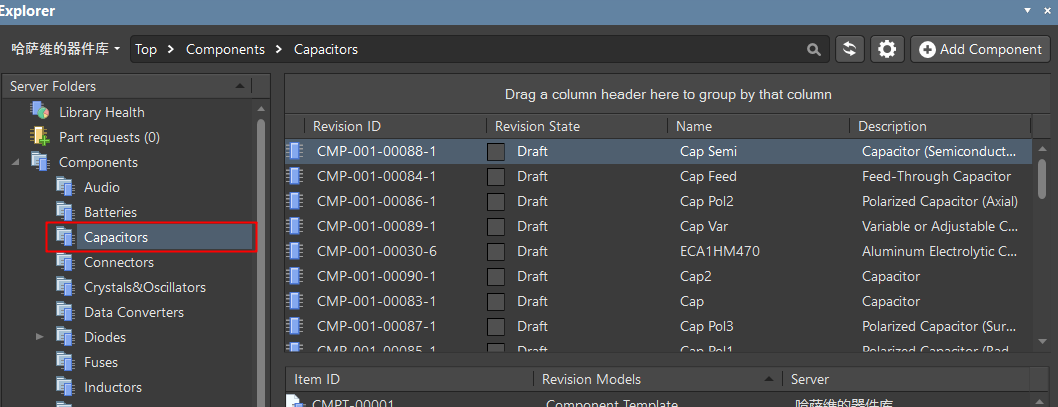The image size is (1058, 407).
Task: Click the Components folder icon
Action: [40, 162]
